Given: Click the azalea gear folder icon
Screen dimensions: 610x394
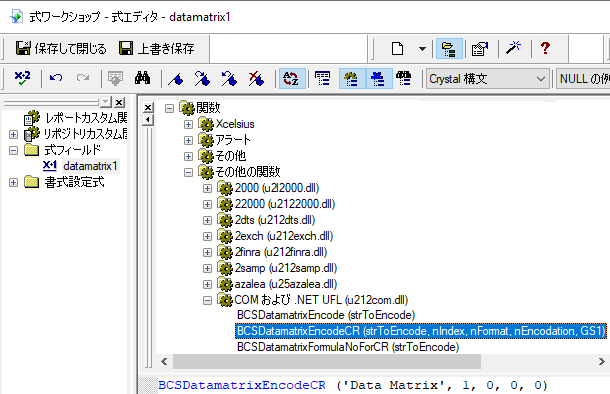Looking at the screenshot, I should pyautogui.click(x=225, y=284).
